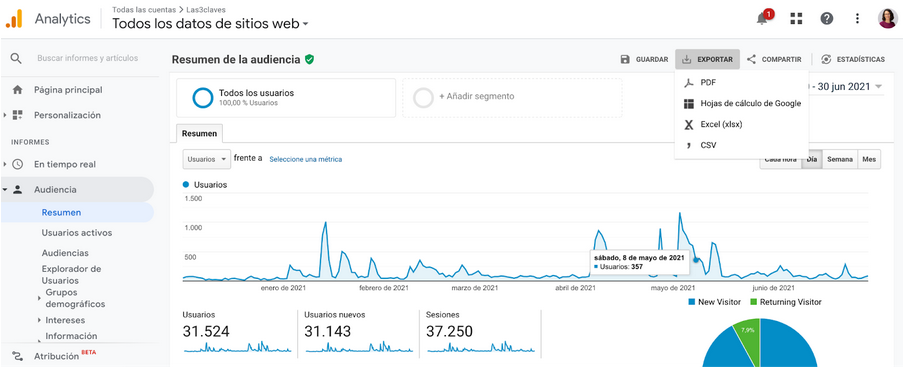Open the Usuarios metric dropdown
This screenshot has width=903, height=367.
point(207,159)
